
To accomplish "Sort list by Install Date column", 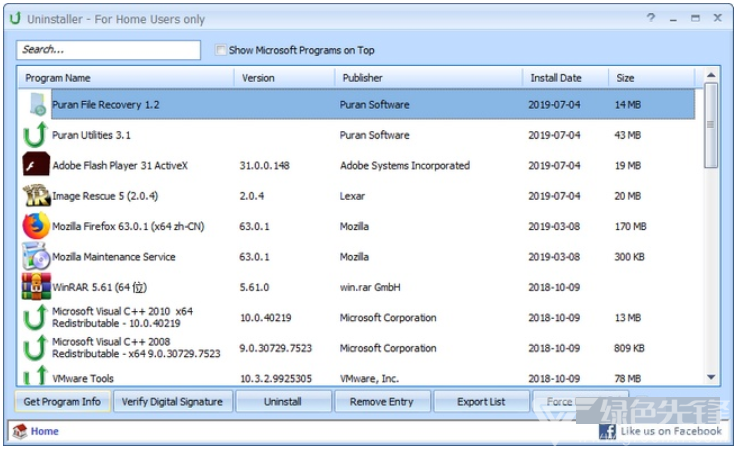I will coord(565,78).
